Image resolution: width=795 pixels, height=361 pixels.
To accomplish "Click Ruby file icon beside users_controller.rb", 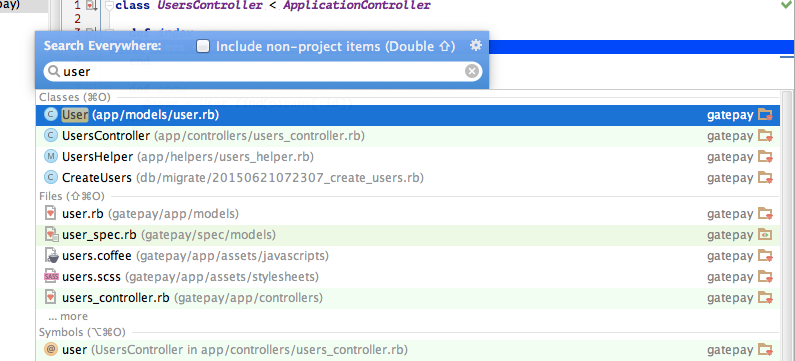I will tap(50, 298).
